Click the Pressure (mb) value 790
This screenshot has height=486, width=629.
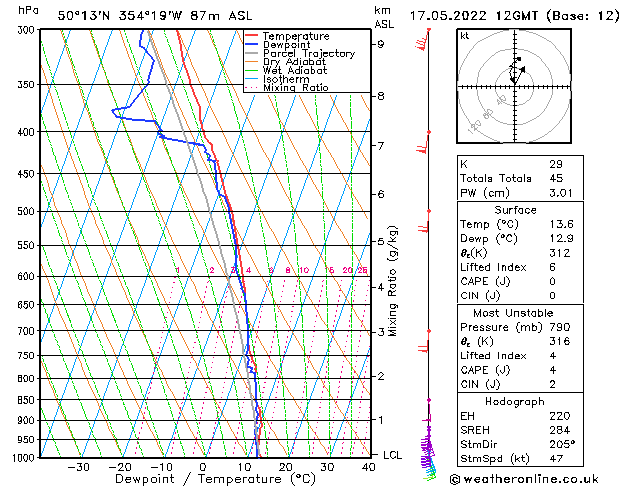tap(560, 327)
